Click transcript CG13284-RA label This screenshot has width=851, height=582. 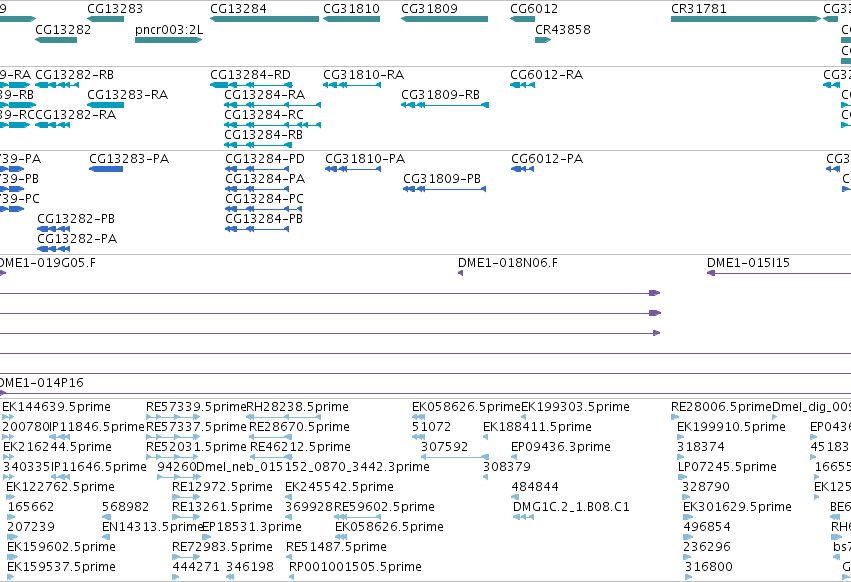tap(265, 94)
